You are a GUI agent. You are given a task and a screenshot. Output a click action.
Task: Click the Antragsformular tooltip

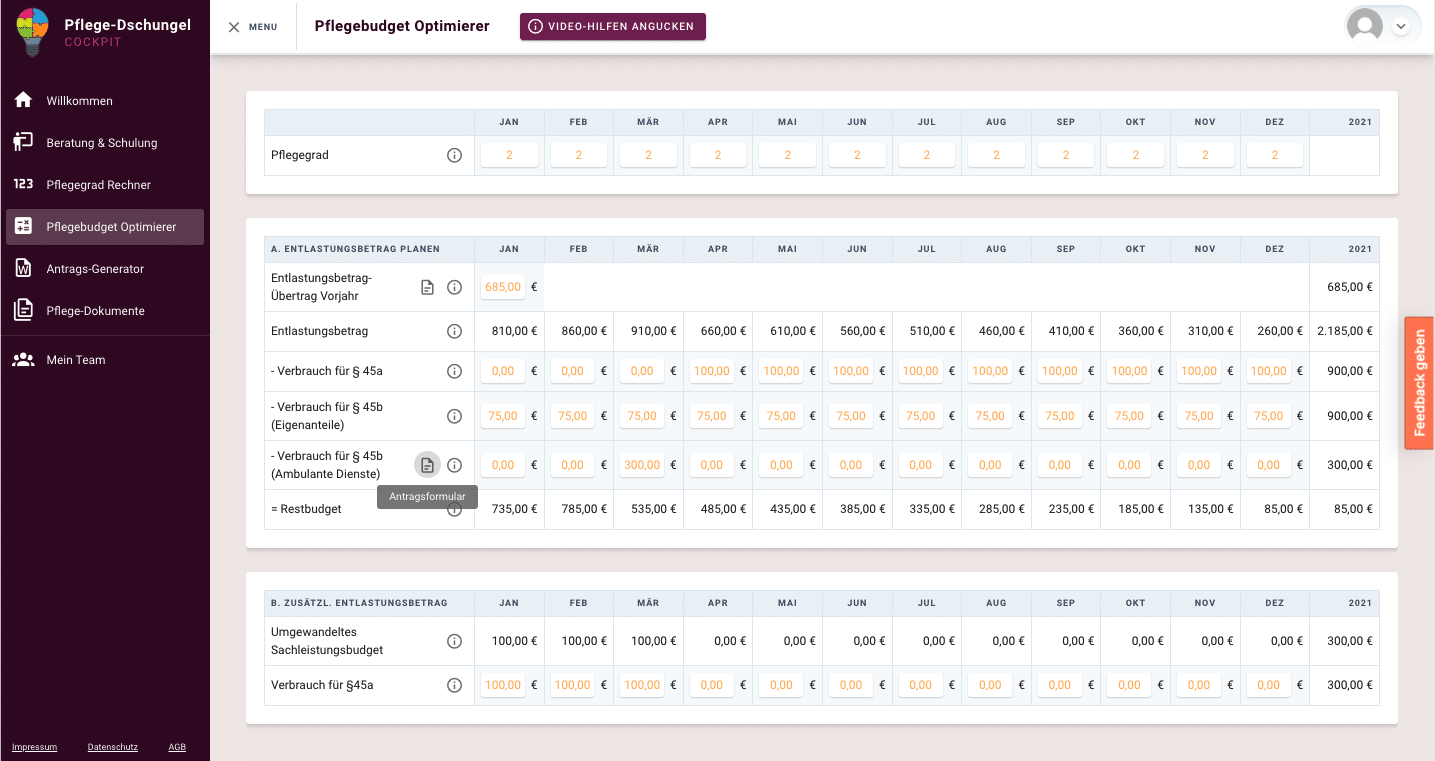pos(427,497)
